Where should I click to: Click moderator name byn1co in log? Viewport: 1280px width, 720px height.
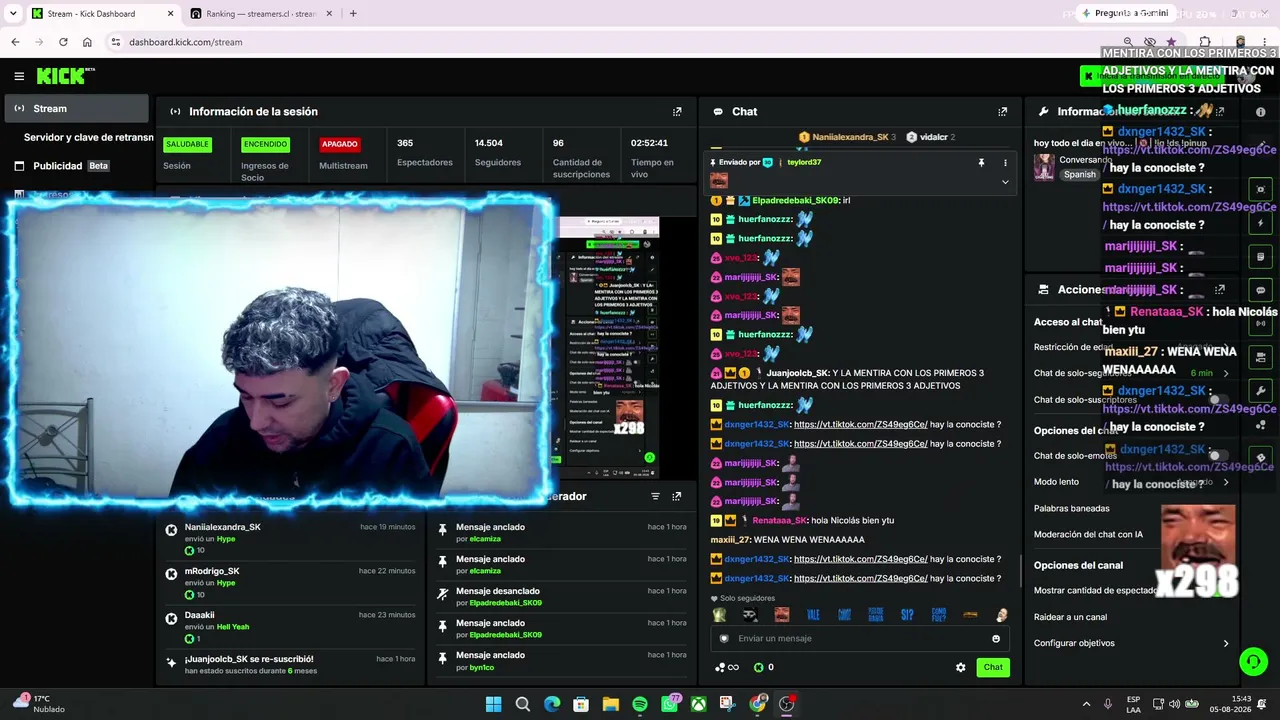pos(482,667)
